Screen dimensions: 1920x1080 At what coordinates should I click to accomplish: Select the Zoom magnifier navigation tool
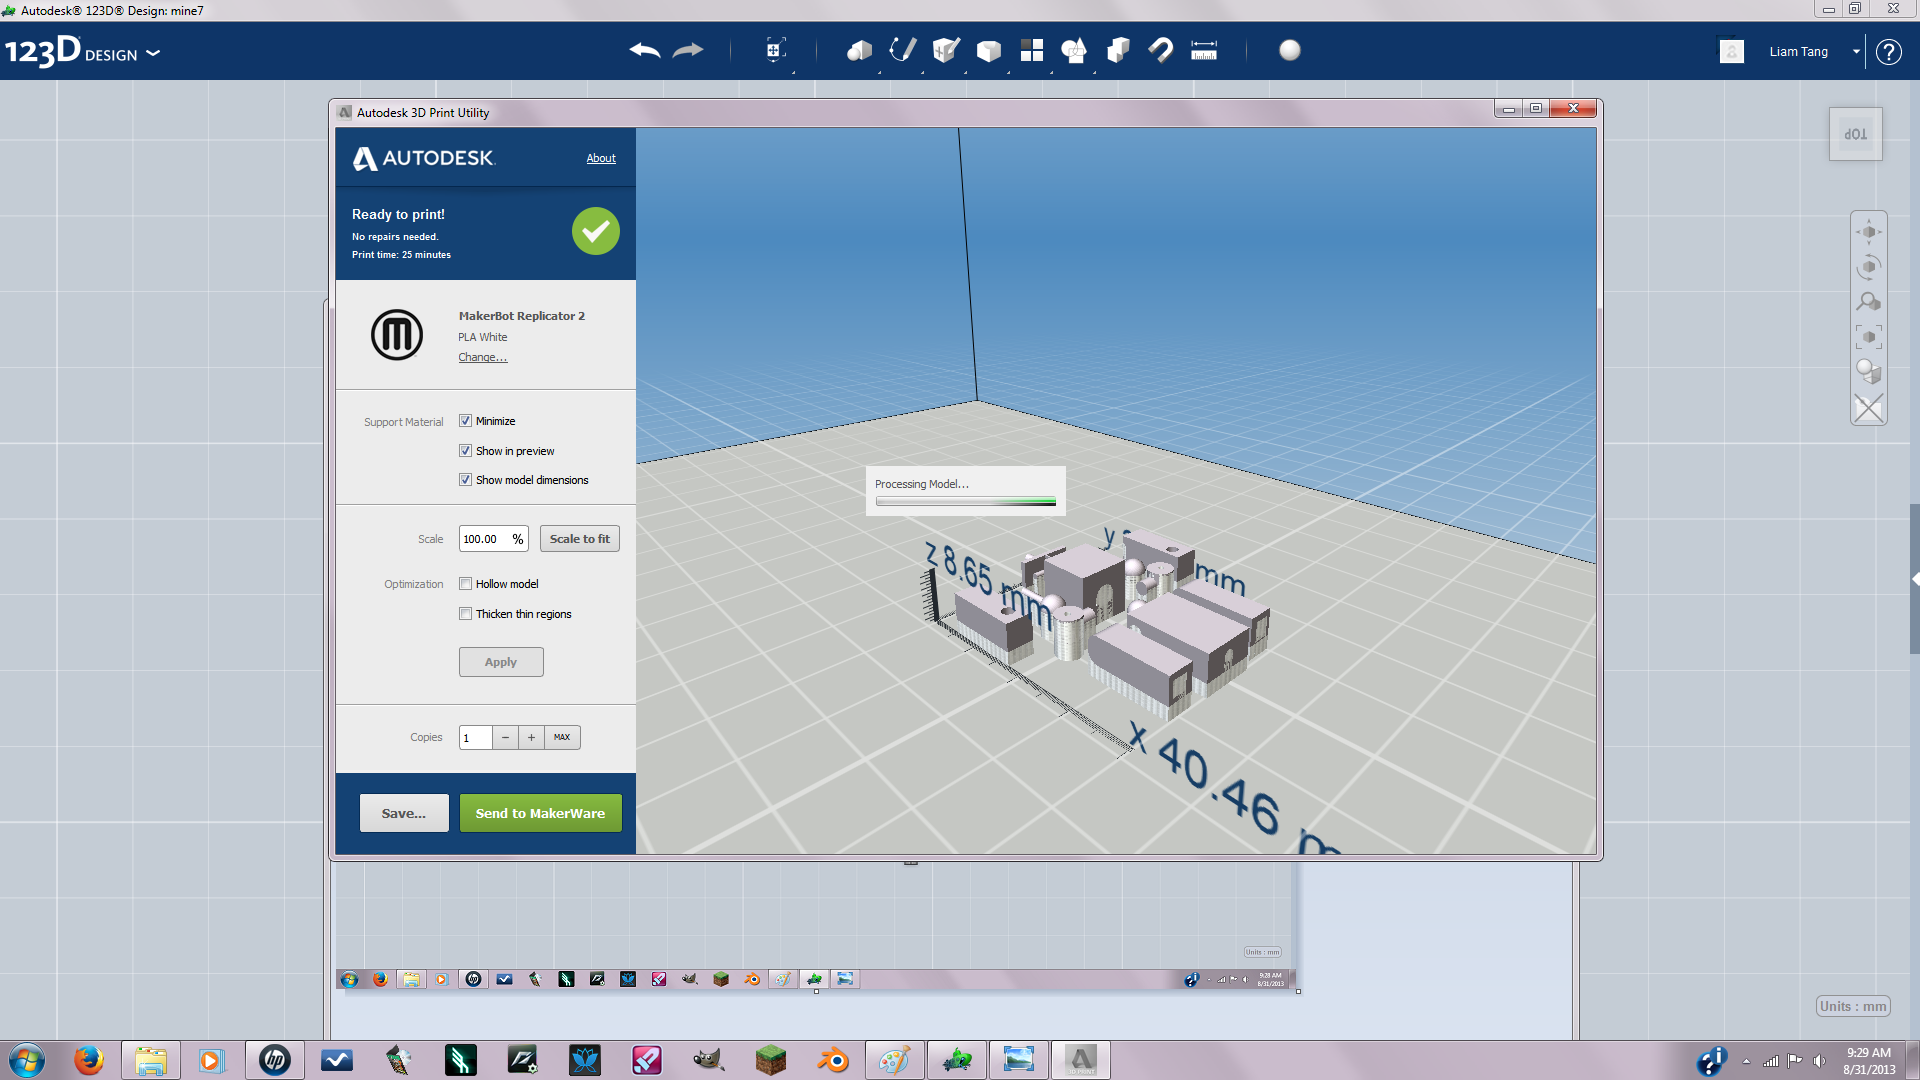click(1868, 302)
